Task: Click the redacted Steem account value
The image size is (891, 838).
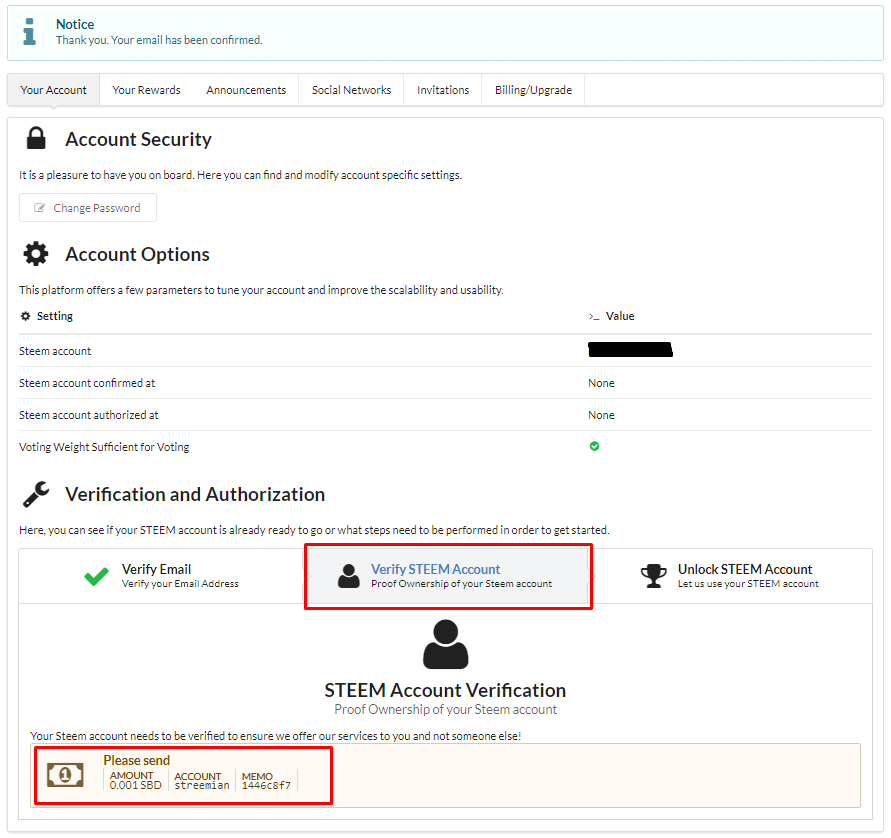Action: point(630,349)
